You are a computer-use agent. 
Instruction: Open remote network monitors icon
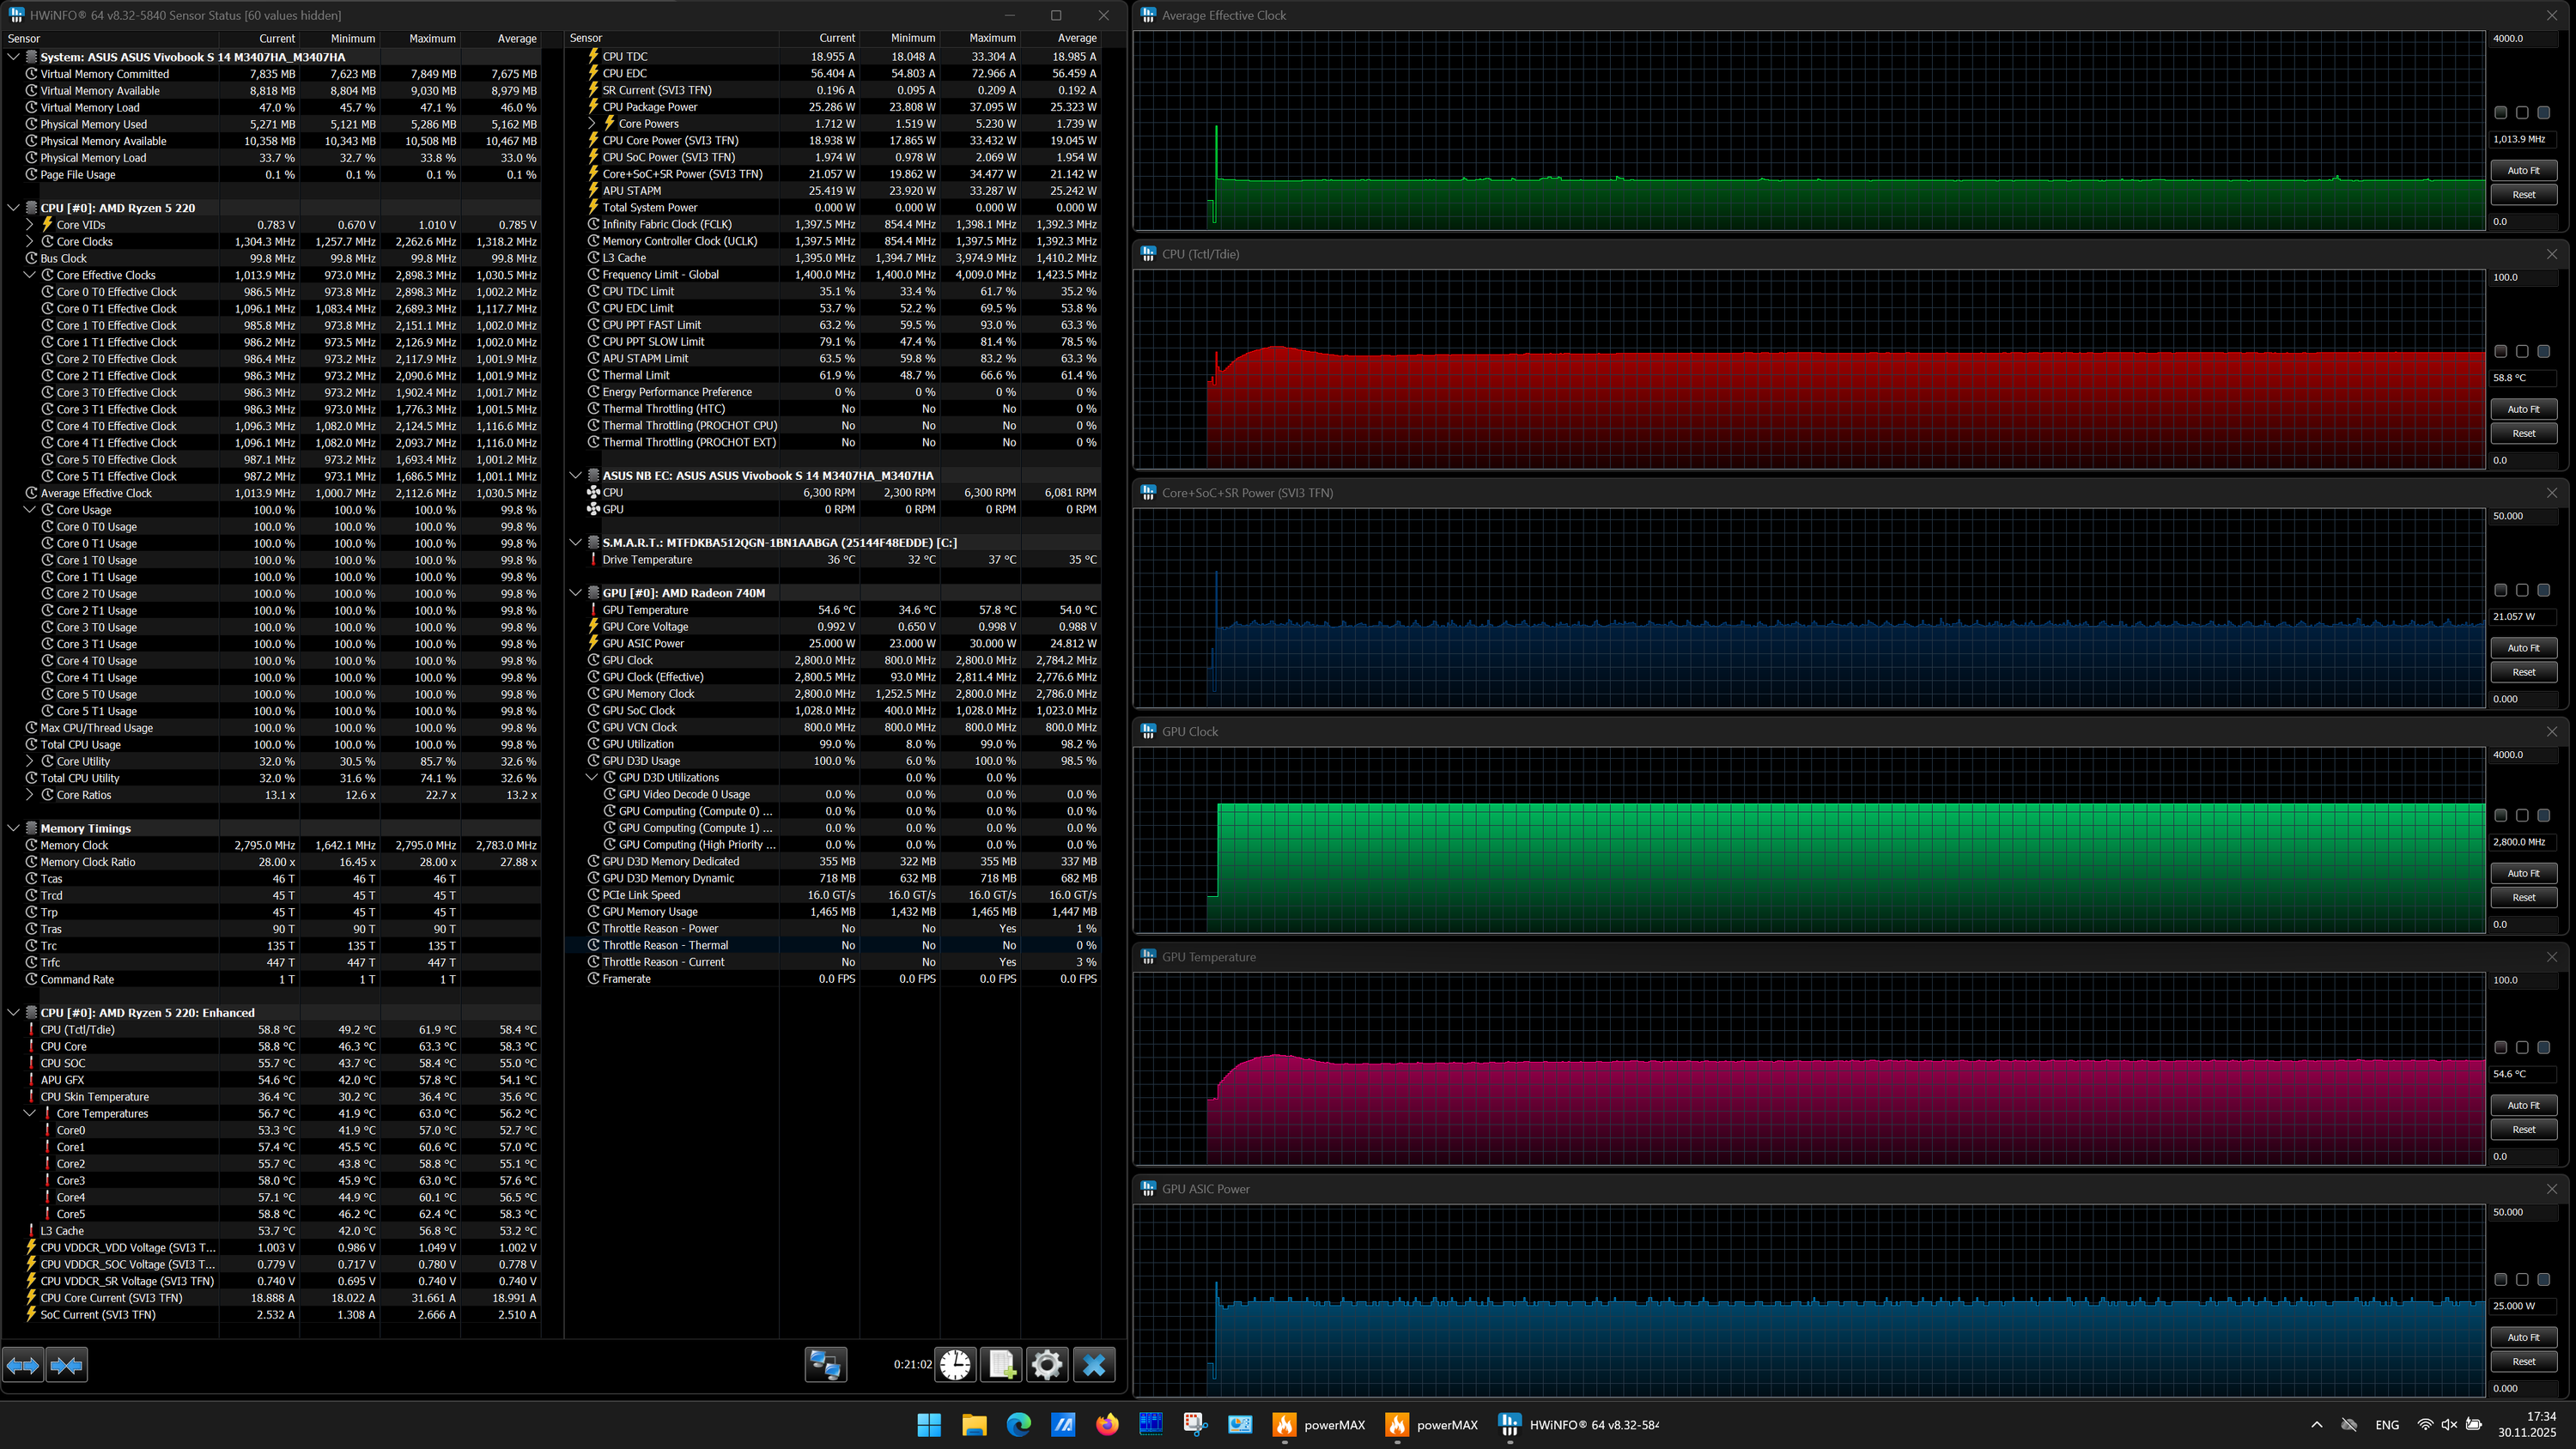825,1365
